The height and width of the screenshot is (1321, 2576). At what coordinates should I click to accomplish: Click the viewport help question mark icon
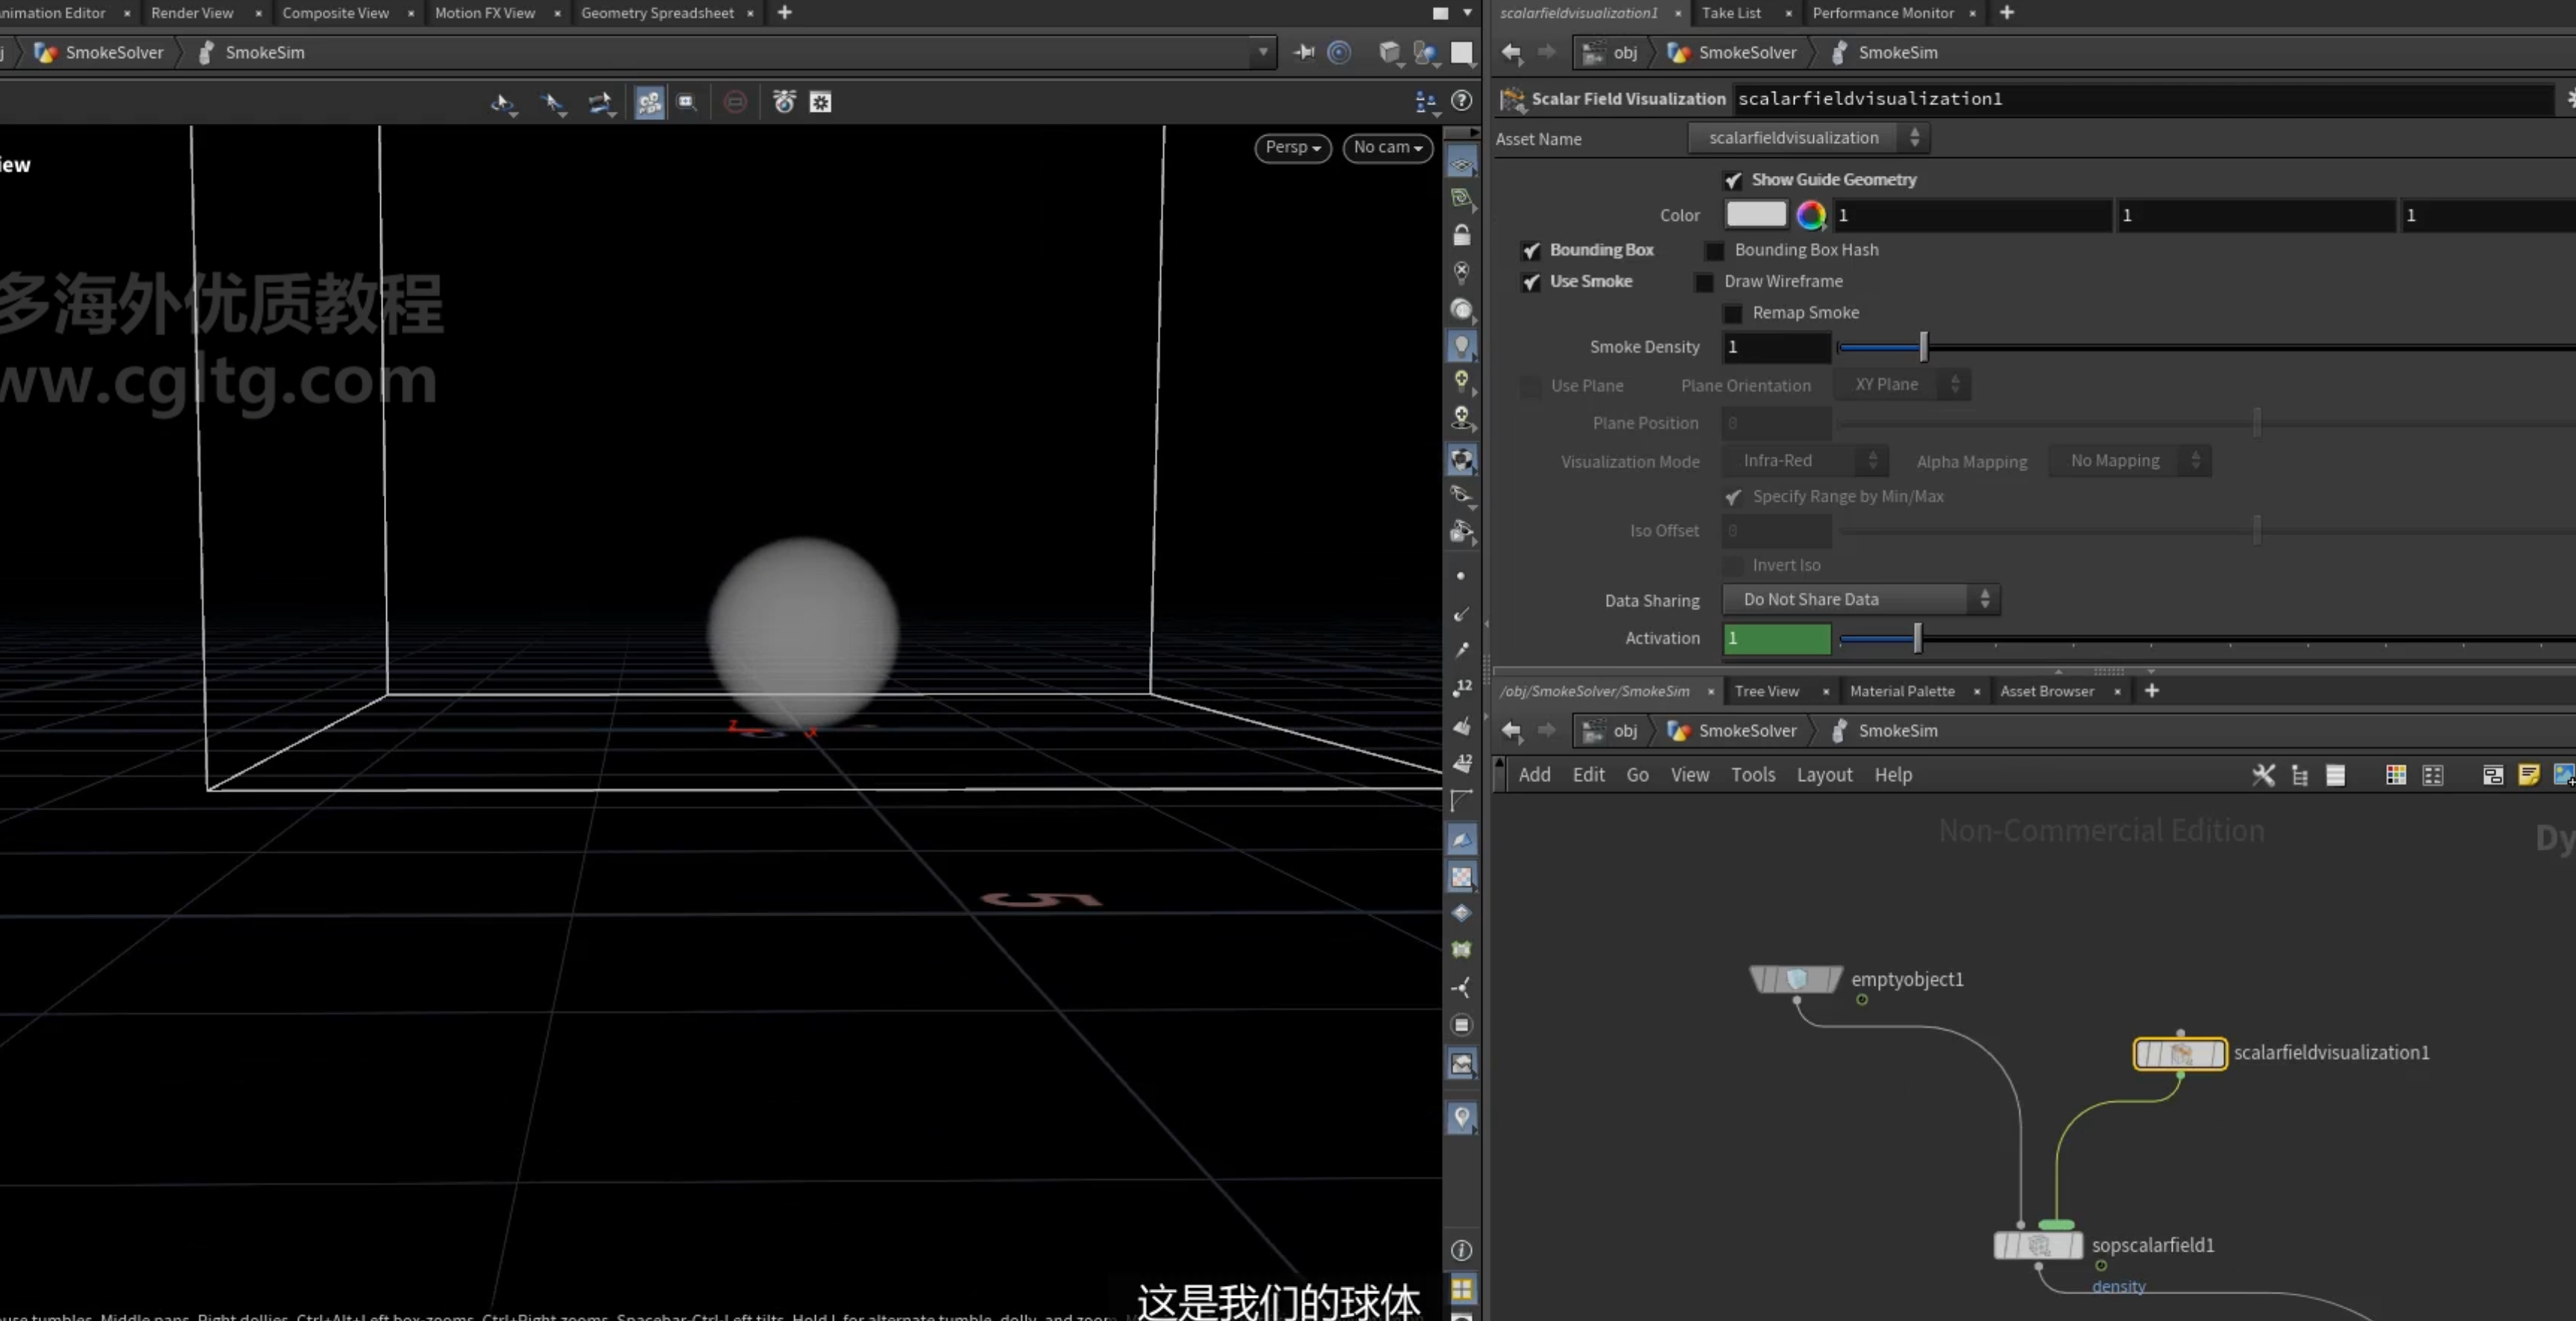1461,101
